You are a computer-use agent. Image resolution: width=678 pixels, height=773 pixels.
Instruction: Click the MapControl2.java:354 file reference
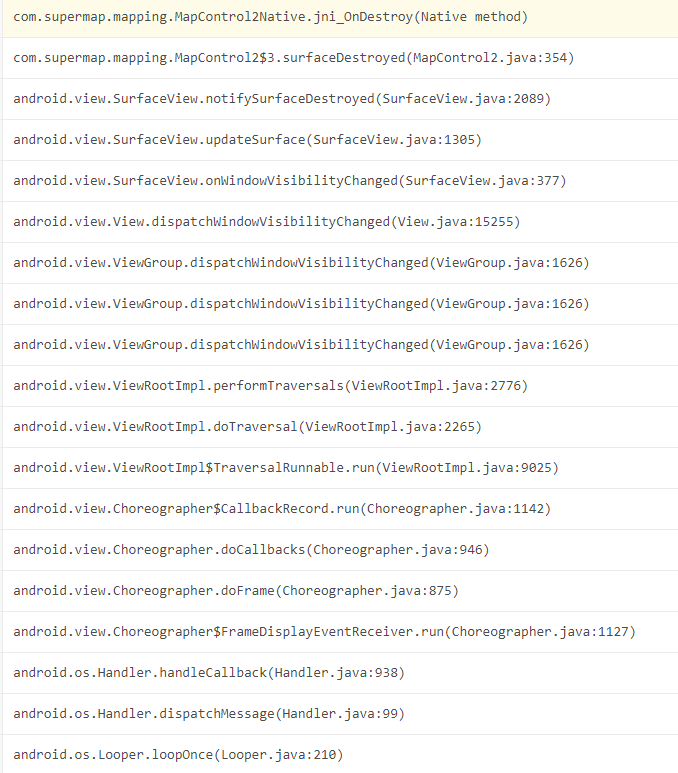pos(490,58)
